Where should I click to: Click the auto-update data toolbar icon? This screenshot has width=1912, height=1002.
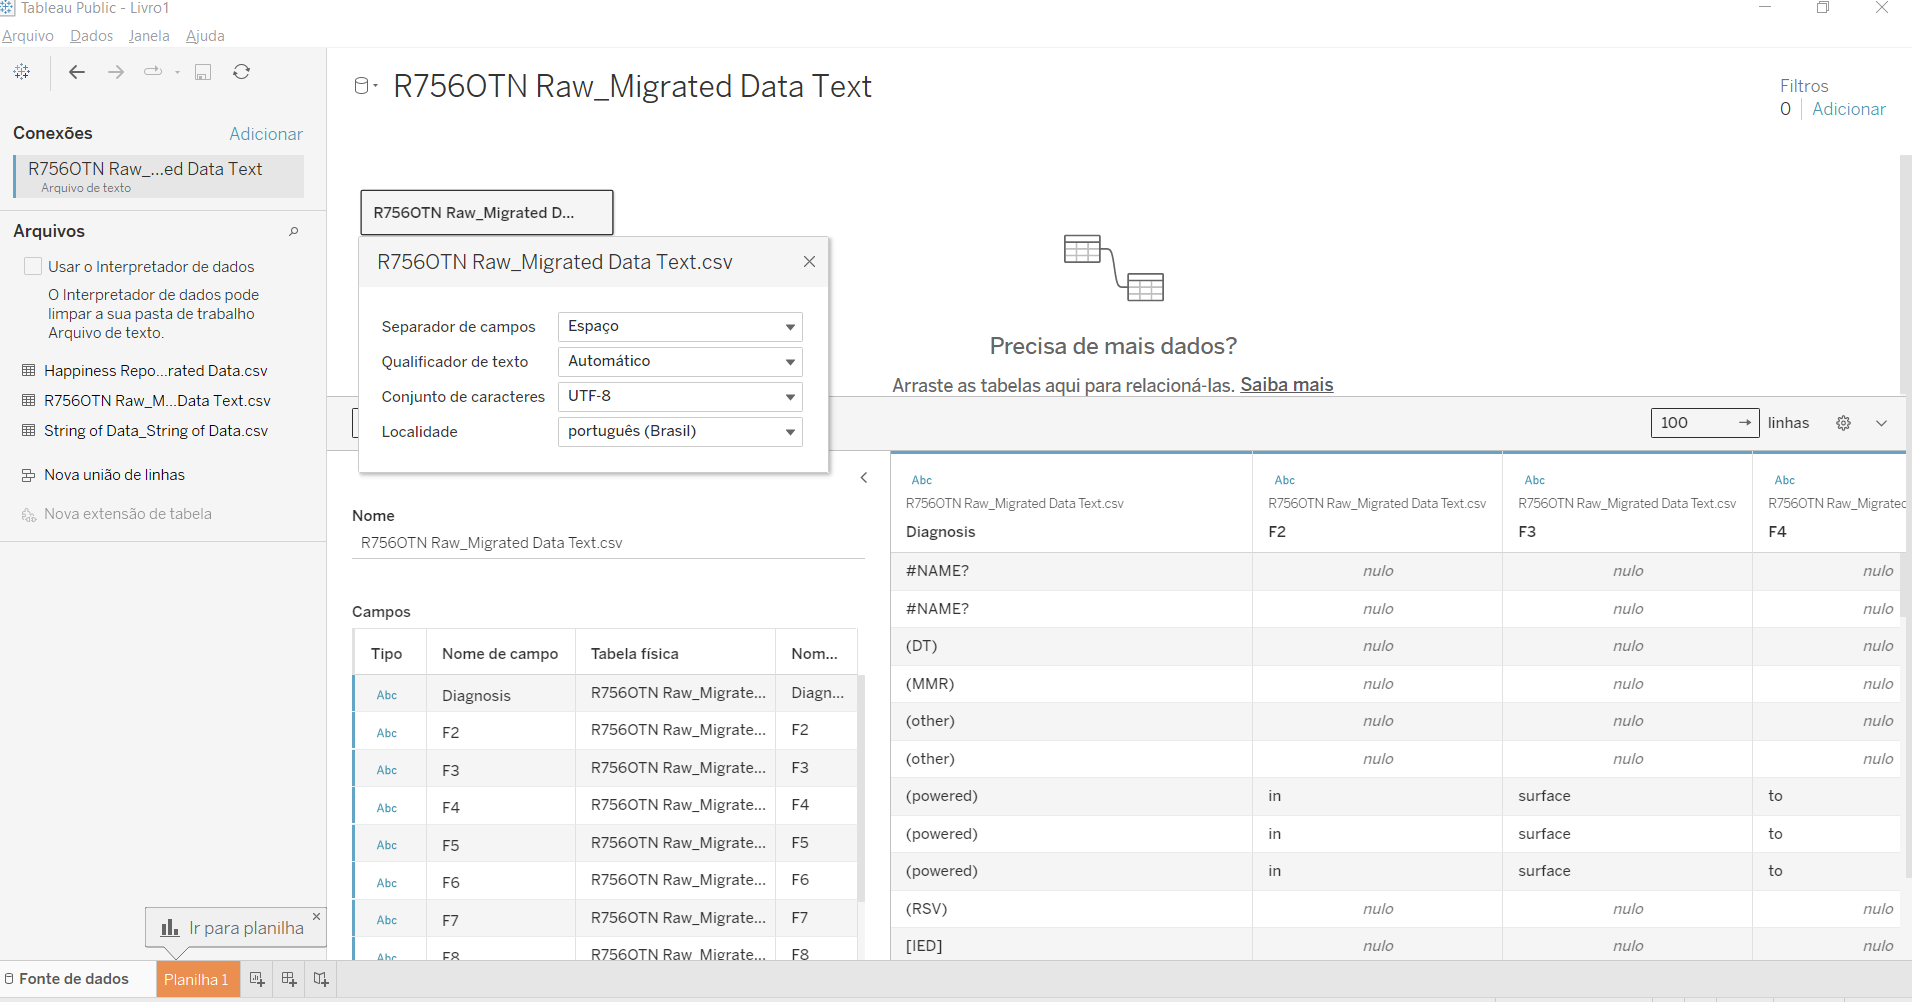pos(153,72)
